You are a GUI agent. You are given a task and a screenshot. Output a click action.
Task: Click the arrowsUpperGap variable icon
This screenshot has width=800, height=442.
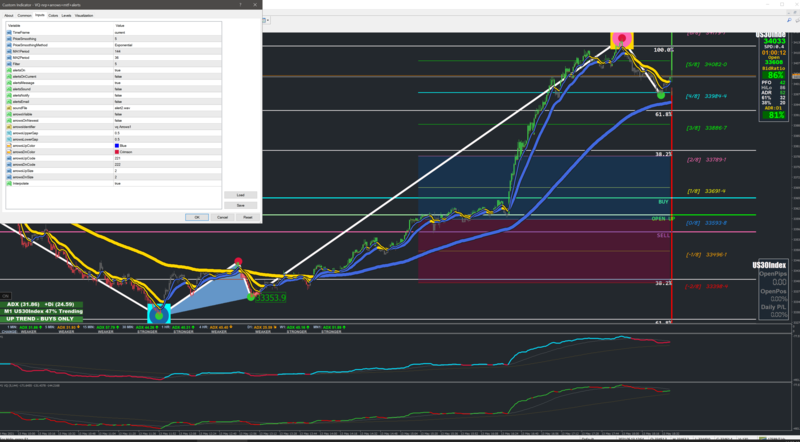tap(9, 133)
